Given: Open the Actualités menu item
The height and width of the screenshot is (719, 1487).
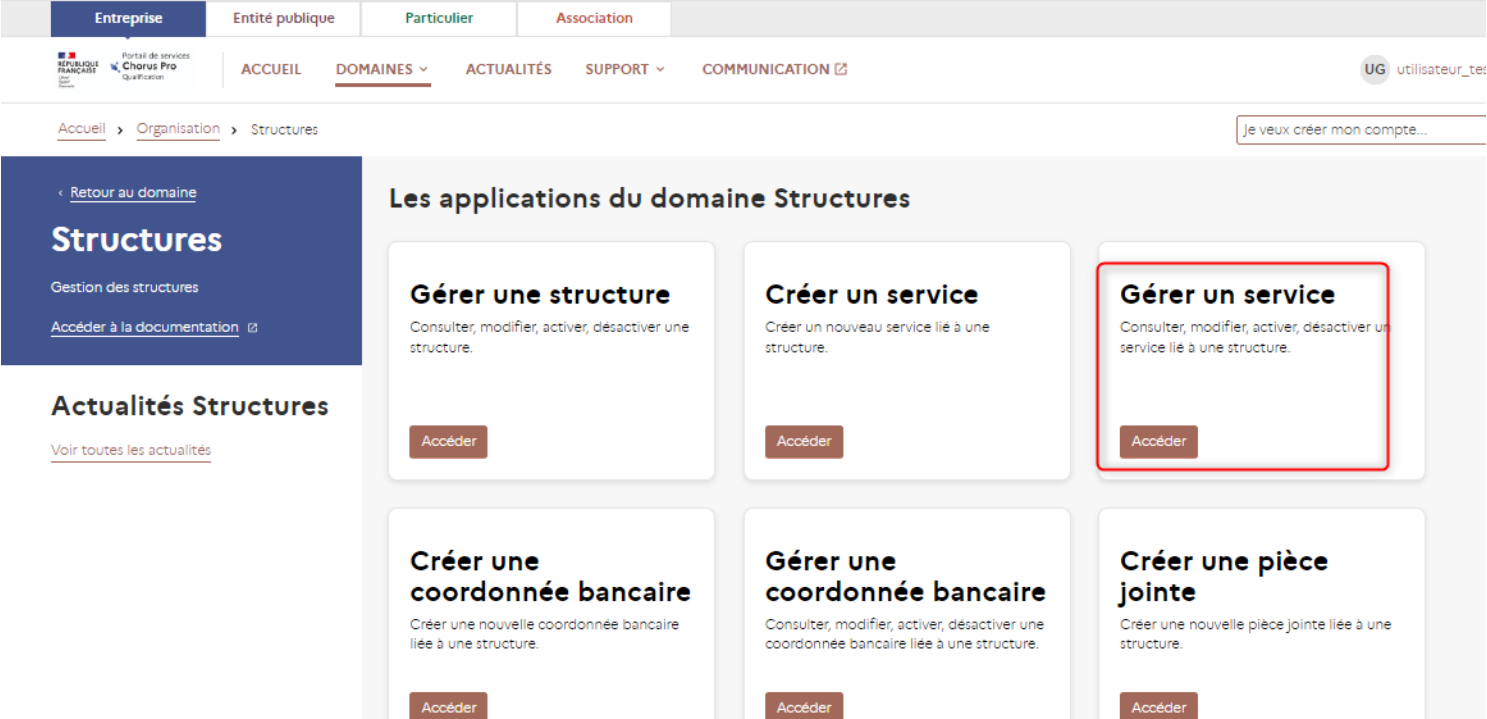Looking at the screenshot, I should pyautogui.click(x=508, y=69).
